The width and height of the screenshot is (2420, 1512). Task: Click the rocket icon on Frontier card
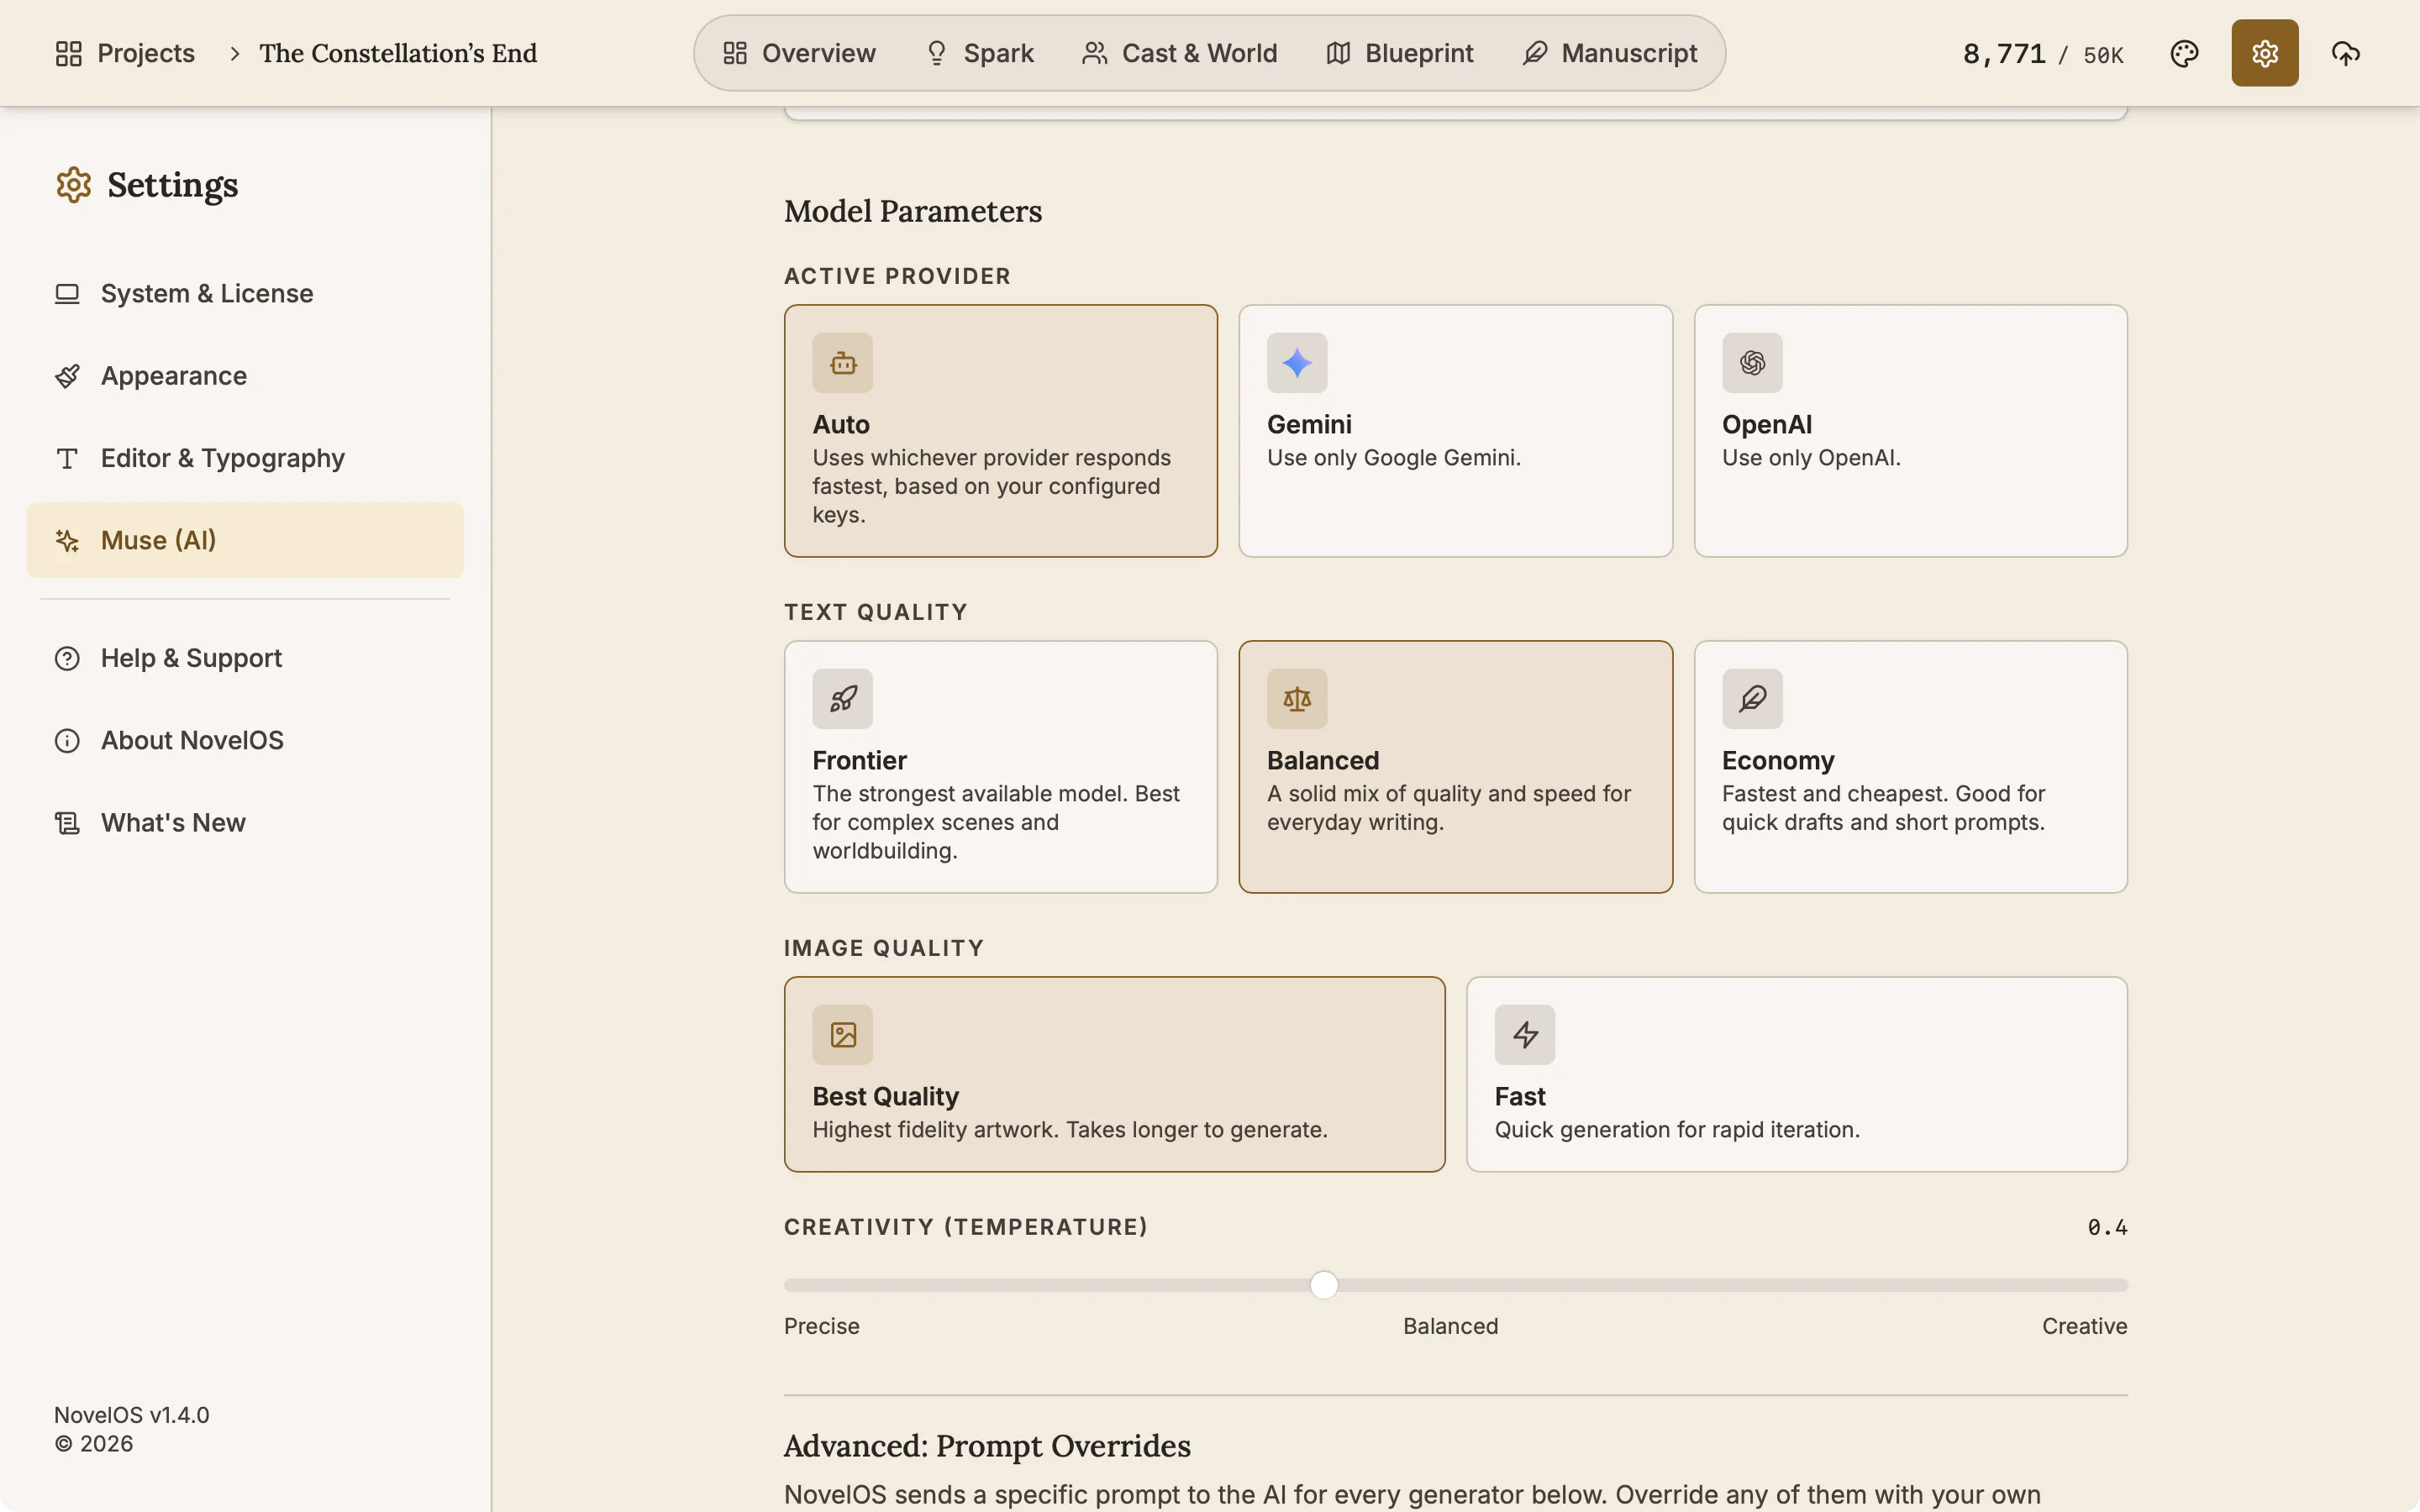coord(842,699)
